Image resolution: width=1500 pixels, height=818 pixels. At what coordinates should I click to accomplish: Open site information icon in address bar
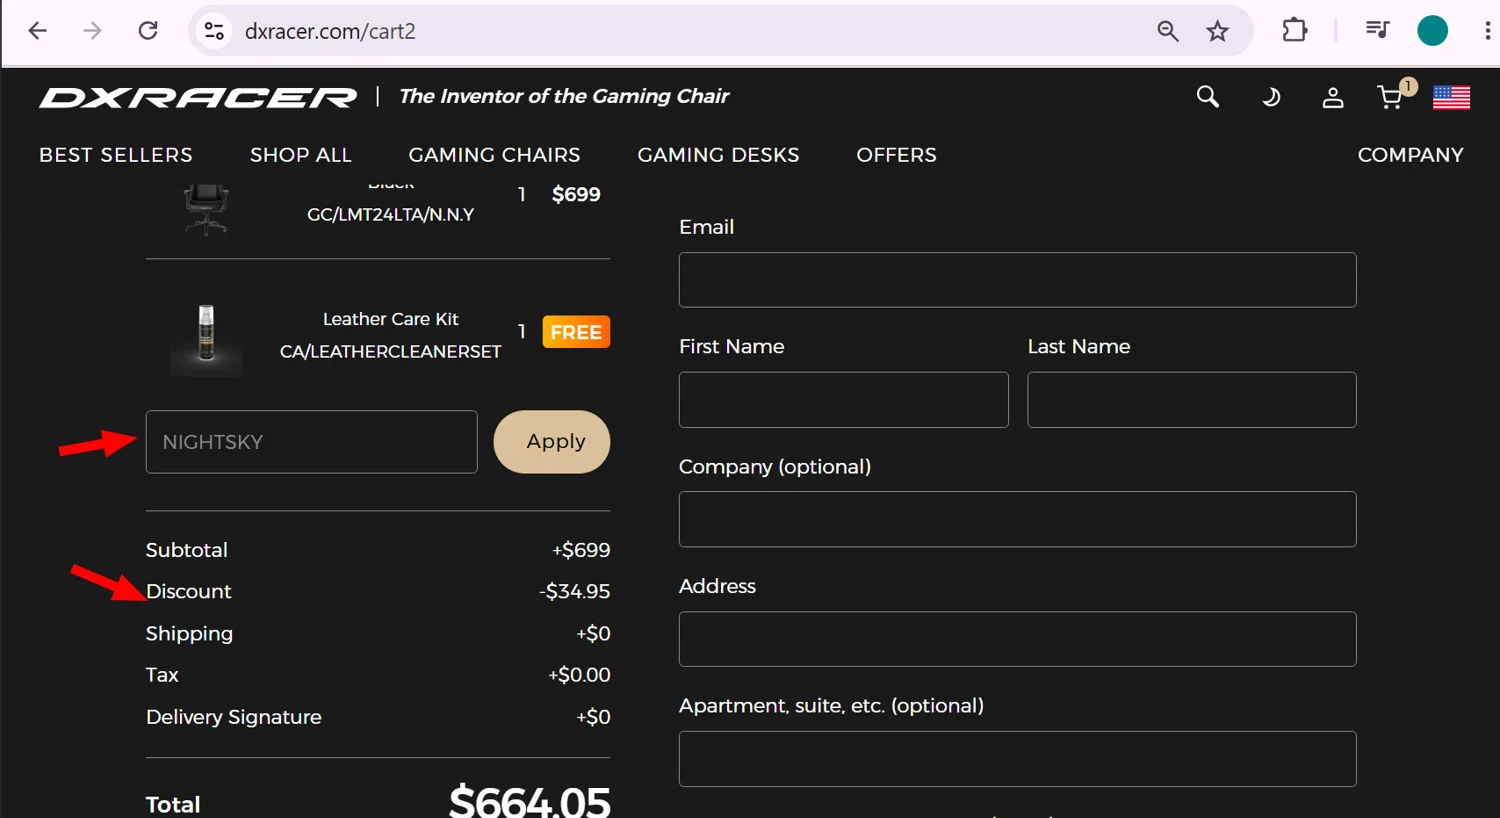[x=214, y=31]
